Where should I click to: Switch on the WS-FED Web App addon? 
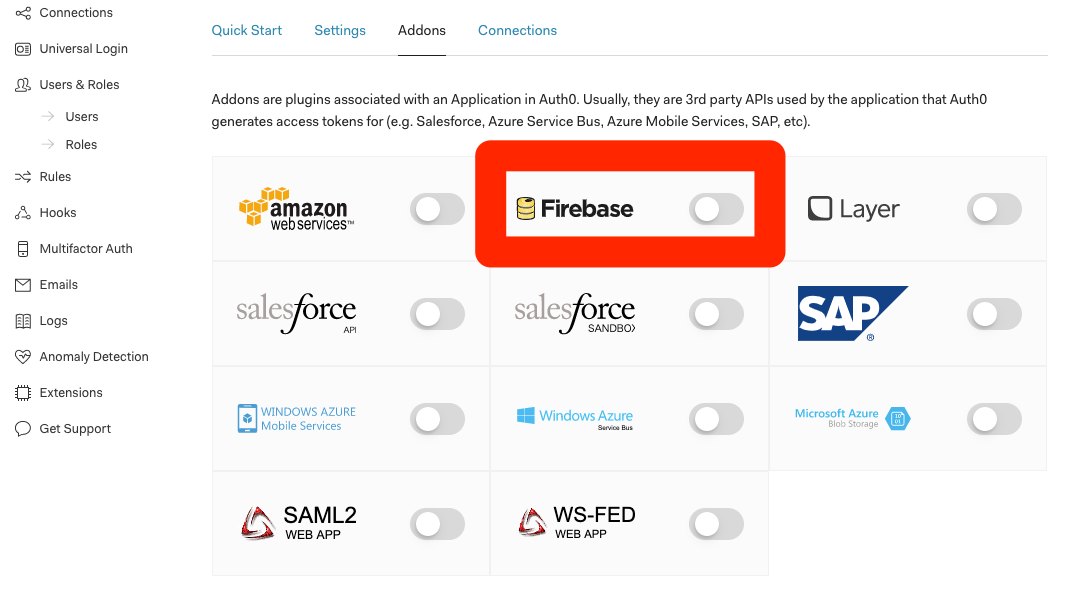click(x=716, y=524)
